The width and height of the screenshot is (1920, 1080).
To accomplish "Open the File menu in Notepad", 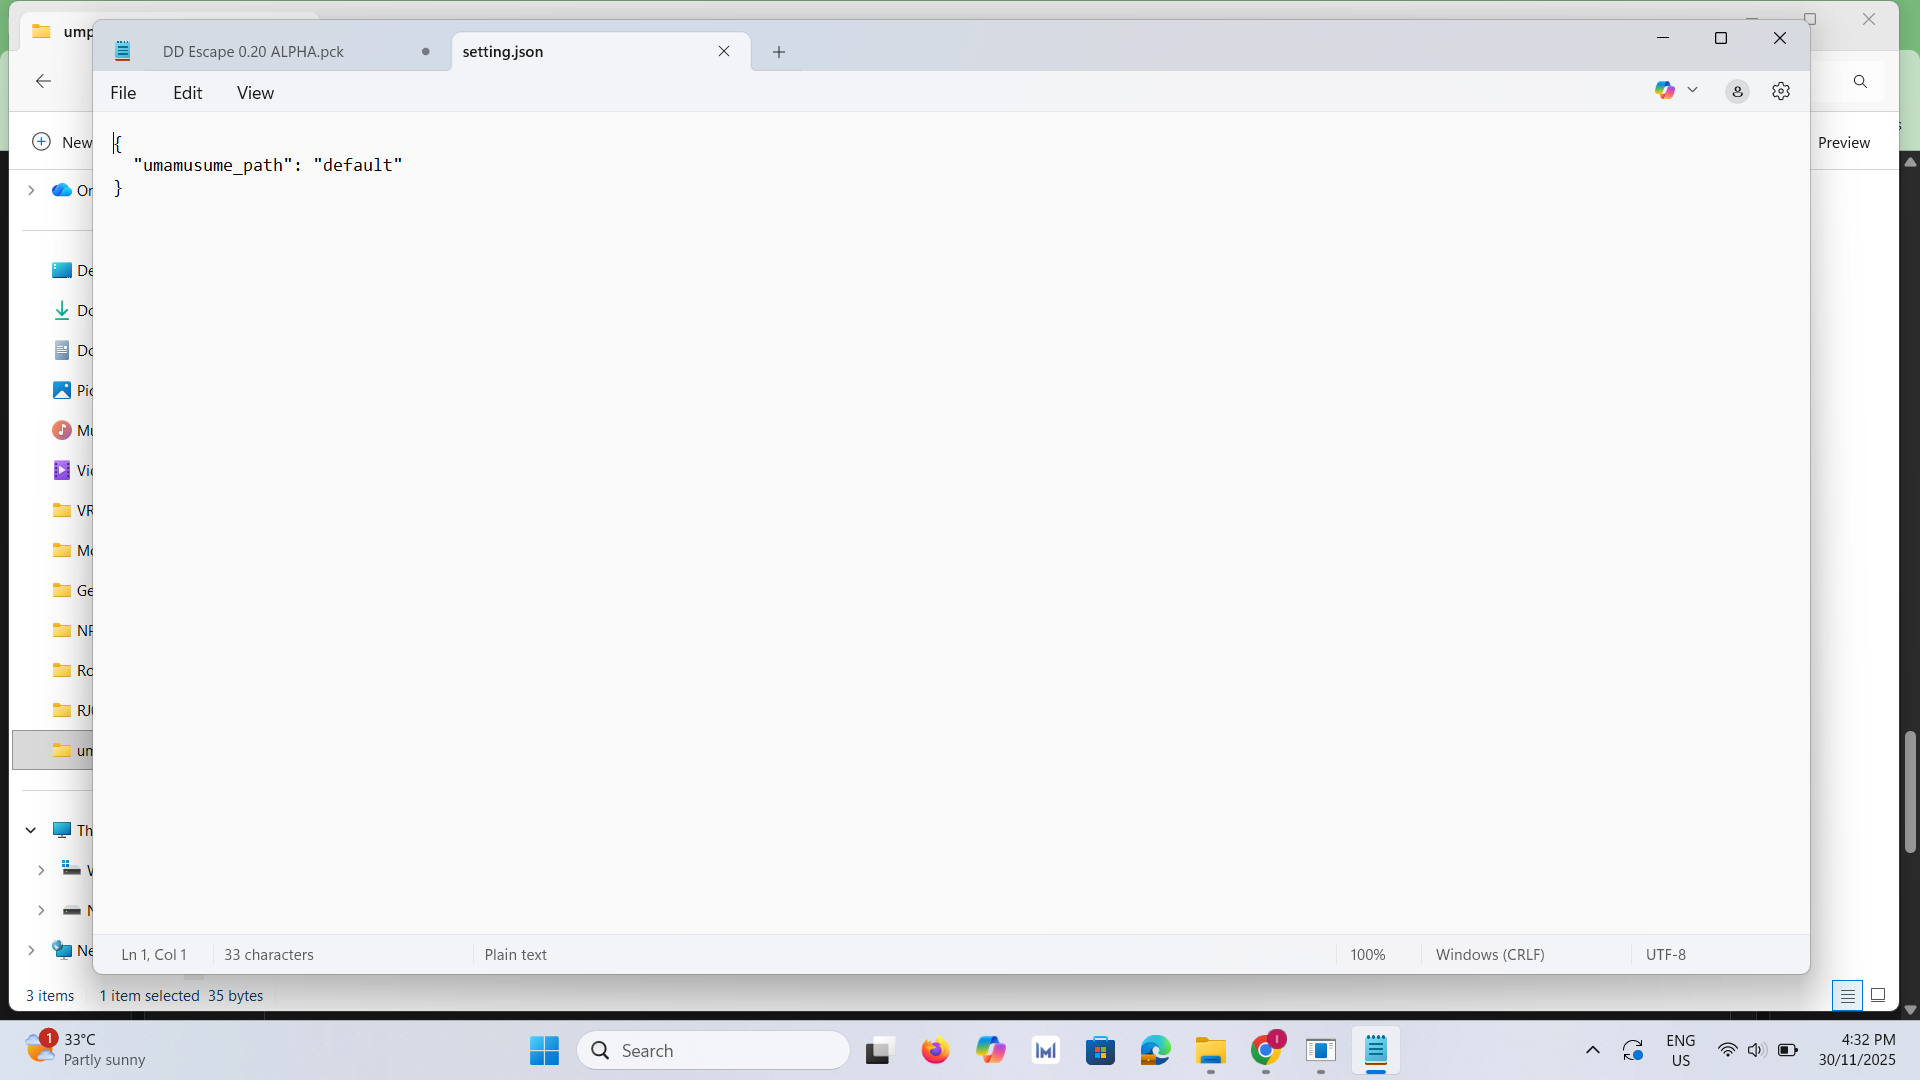I will point(123,93).
